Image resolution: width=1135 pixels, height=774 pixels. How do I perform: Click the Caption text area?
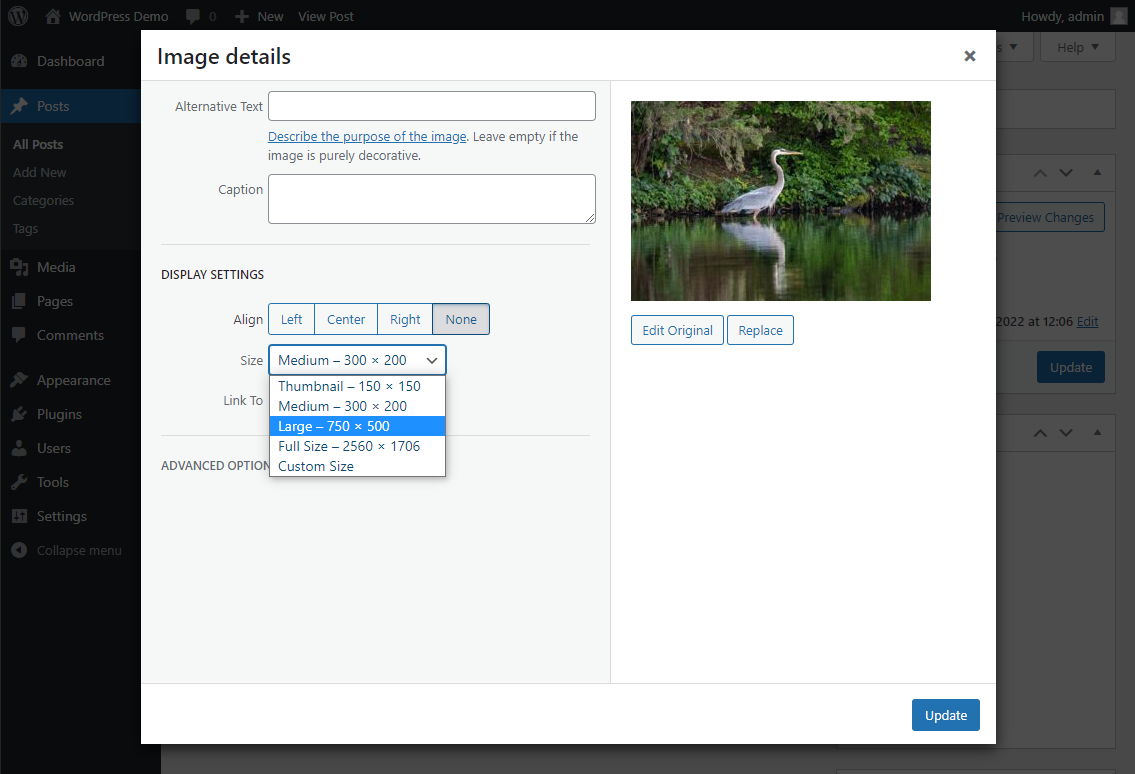point(432,199)
